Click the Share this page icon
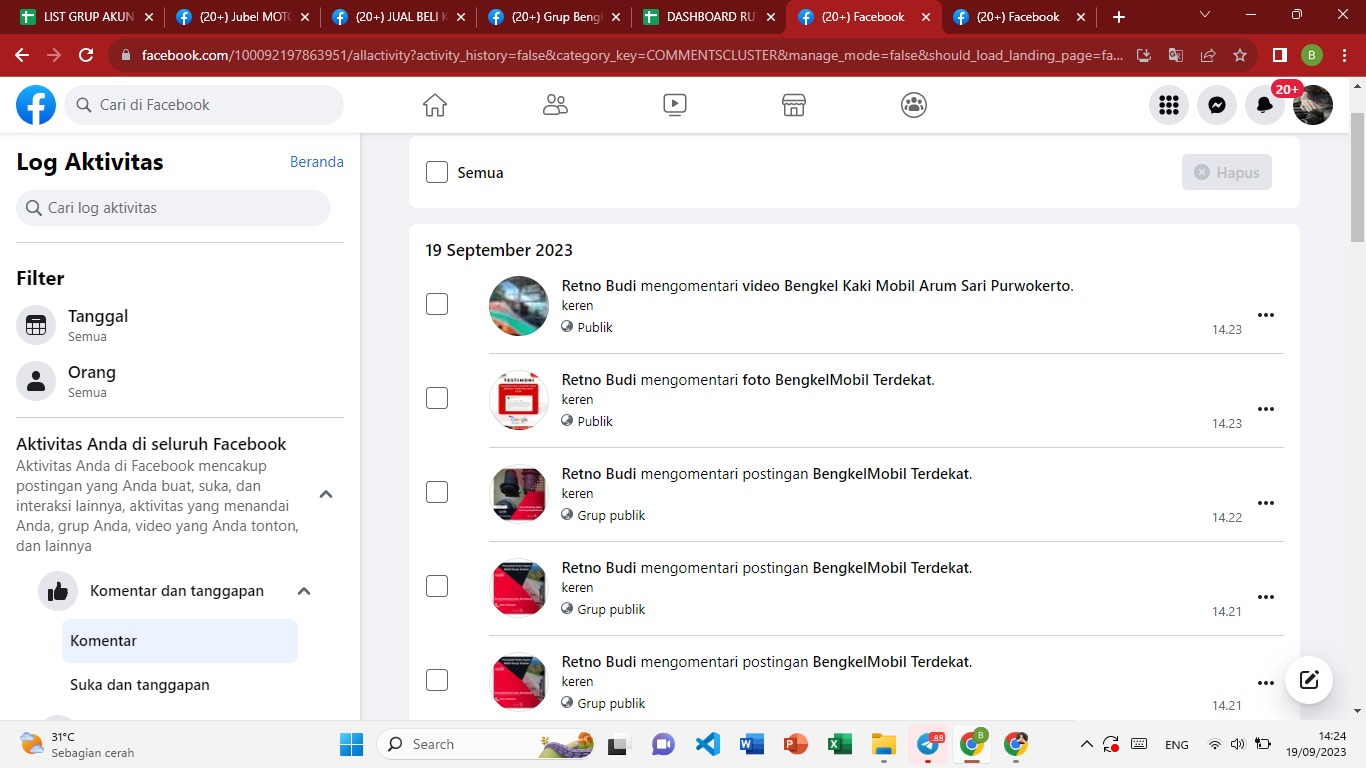 pyautogui.click(x=1208, y=55)
